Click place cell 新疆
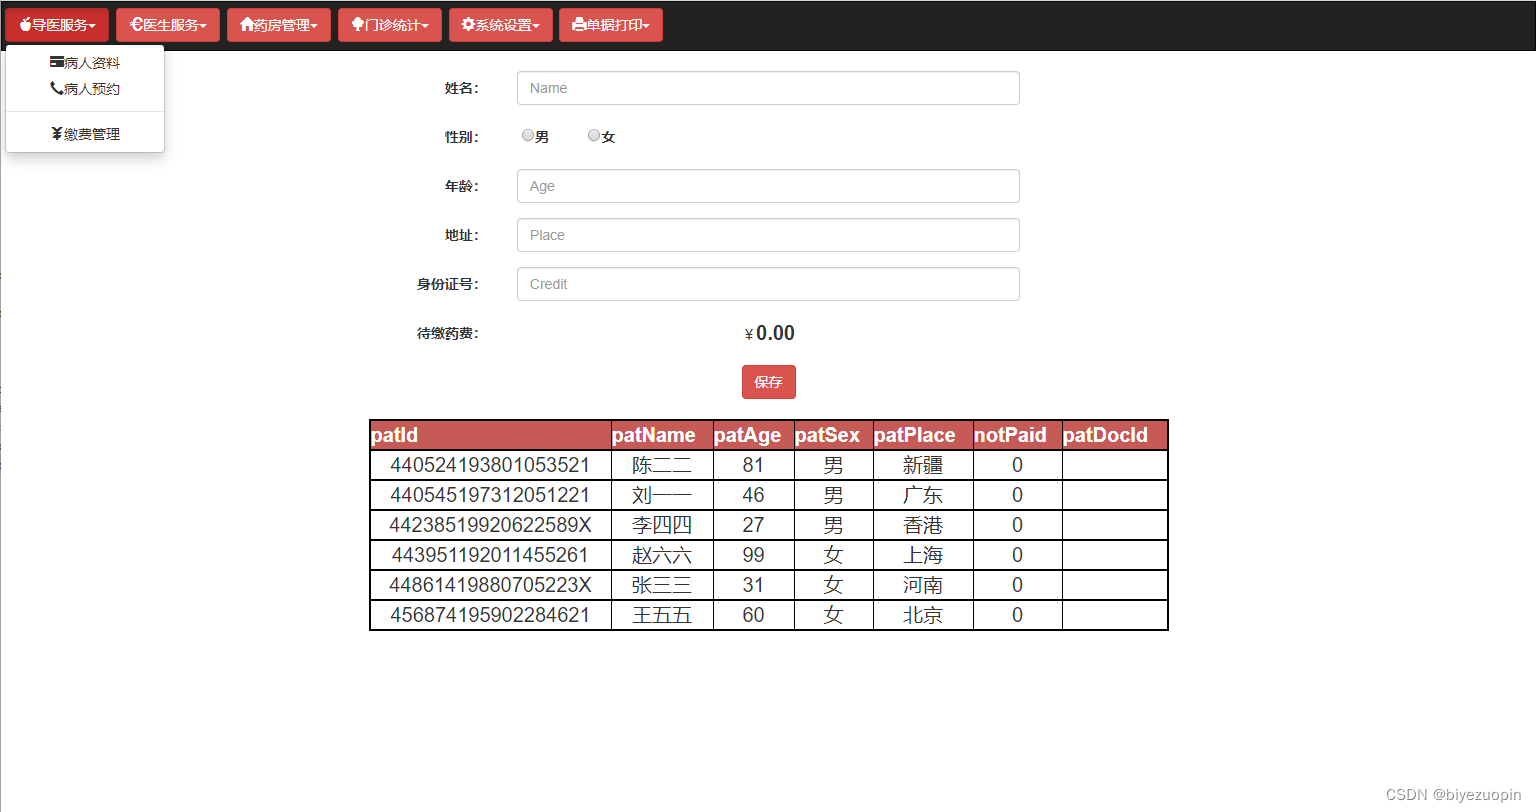 (923, 465)
